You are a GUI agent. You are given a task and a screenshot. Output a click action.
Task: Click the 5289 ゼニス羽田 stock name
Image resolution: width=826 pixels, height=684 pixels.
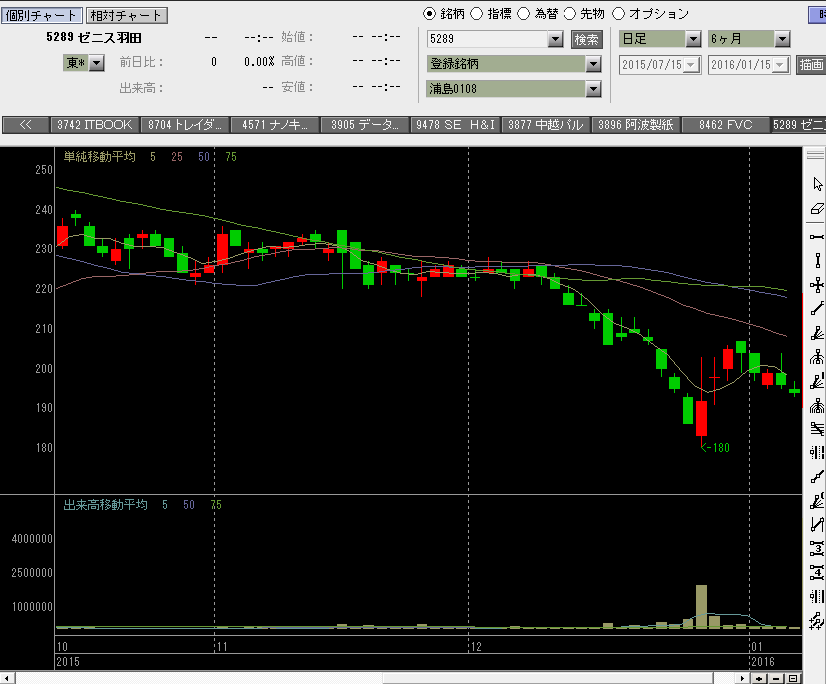(94, 37)
